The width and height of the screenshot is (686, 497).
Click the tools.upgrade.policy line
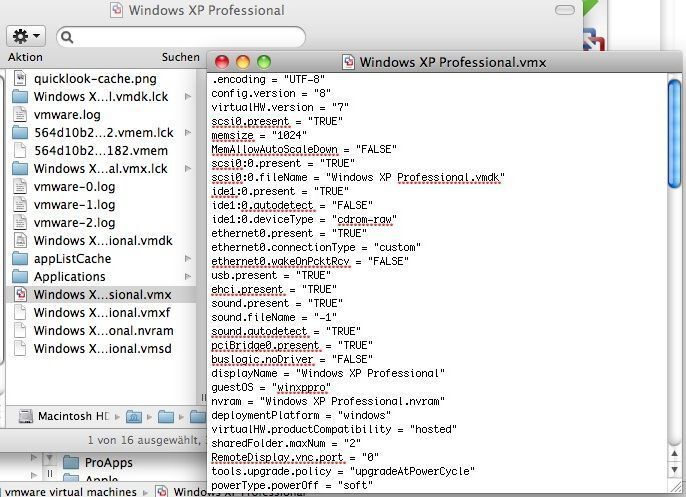(343, 471)
